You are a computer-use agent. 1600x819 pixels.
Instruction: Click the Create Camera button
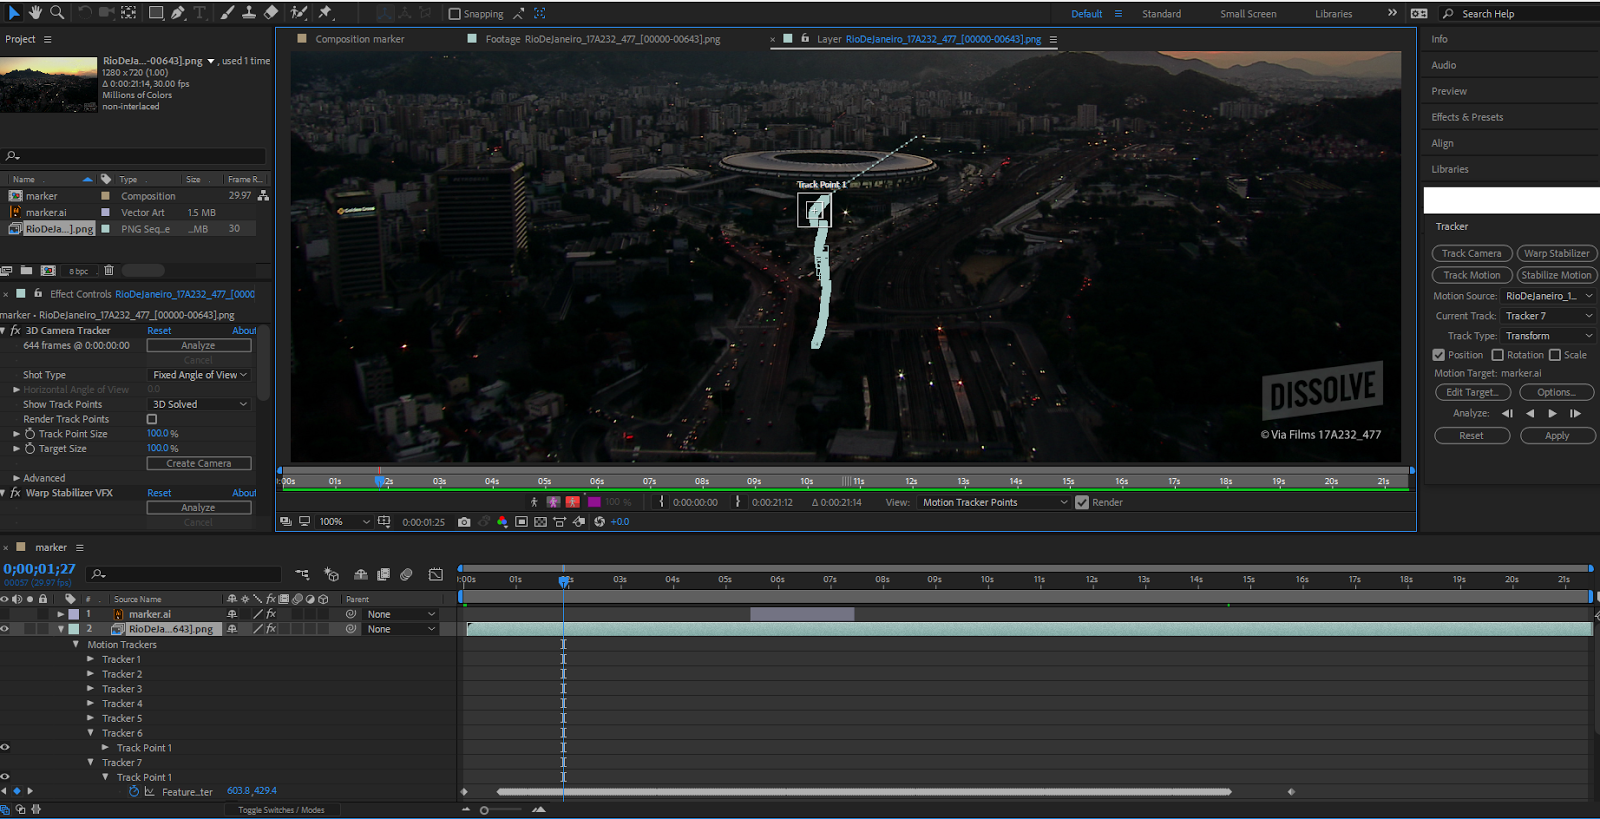[199, 464]
